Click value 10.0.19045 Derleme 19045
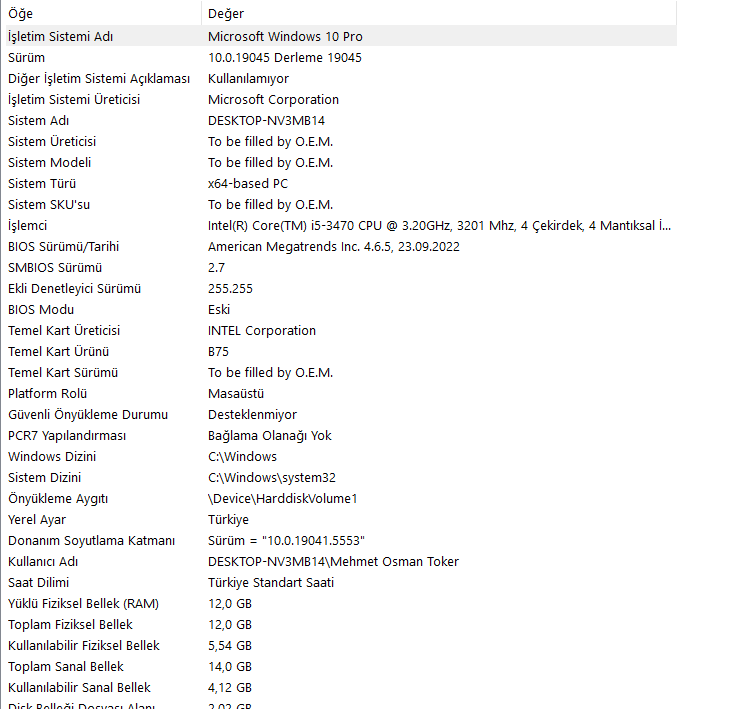The width and height of the screenshot is (740, 709). coord(285,58)
